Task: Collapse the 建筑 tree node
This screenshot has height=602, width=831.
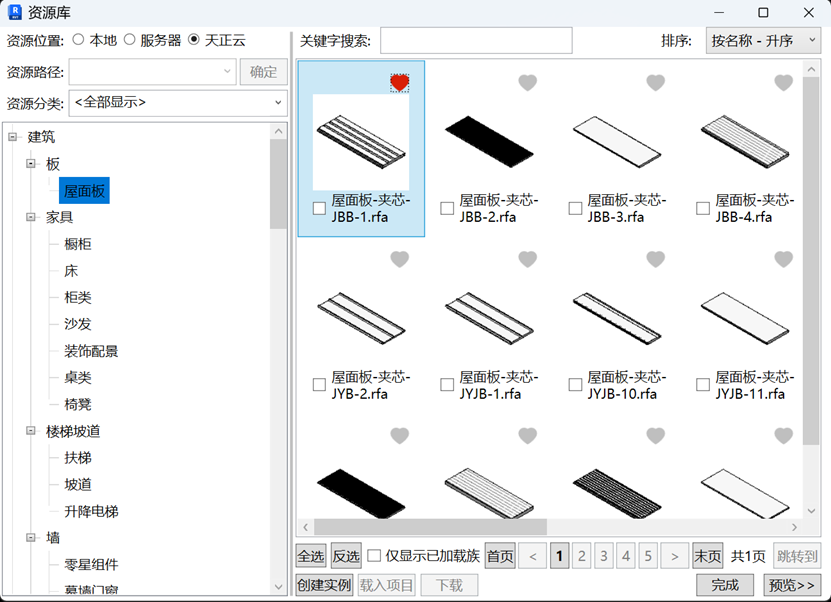Action: (13, 137)
